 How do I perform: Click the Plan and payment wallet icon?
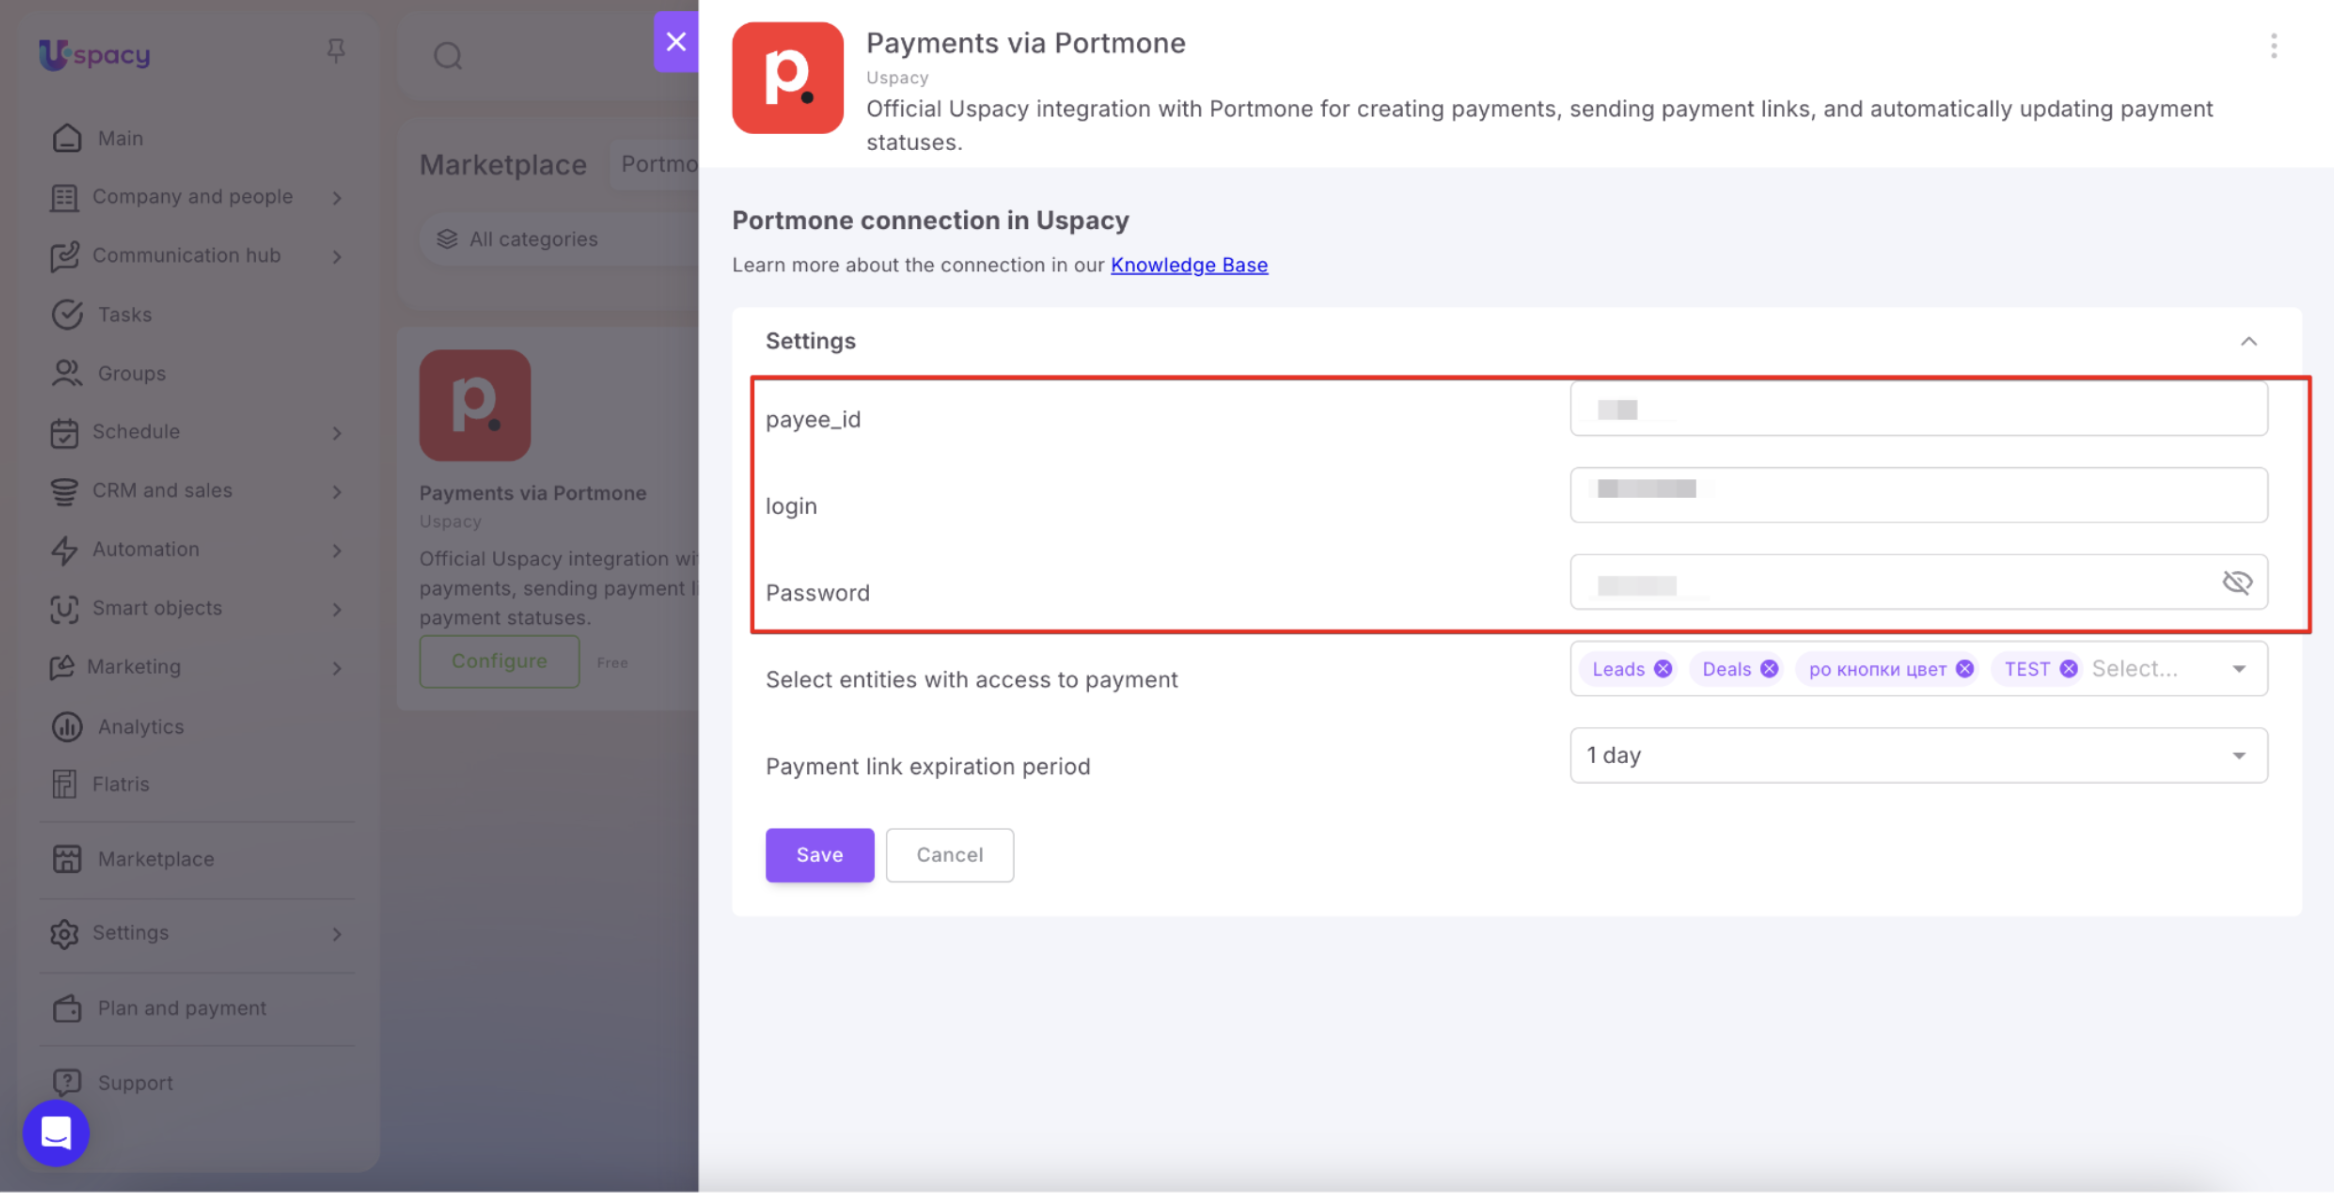(x=67, y=1009)
